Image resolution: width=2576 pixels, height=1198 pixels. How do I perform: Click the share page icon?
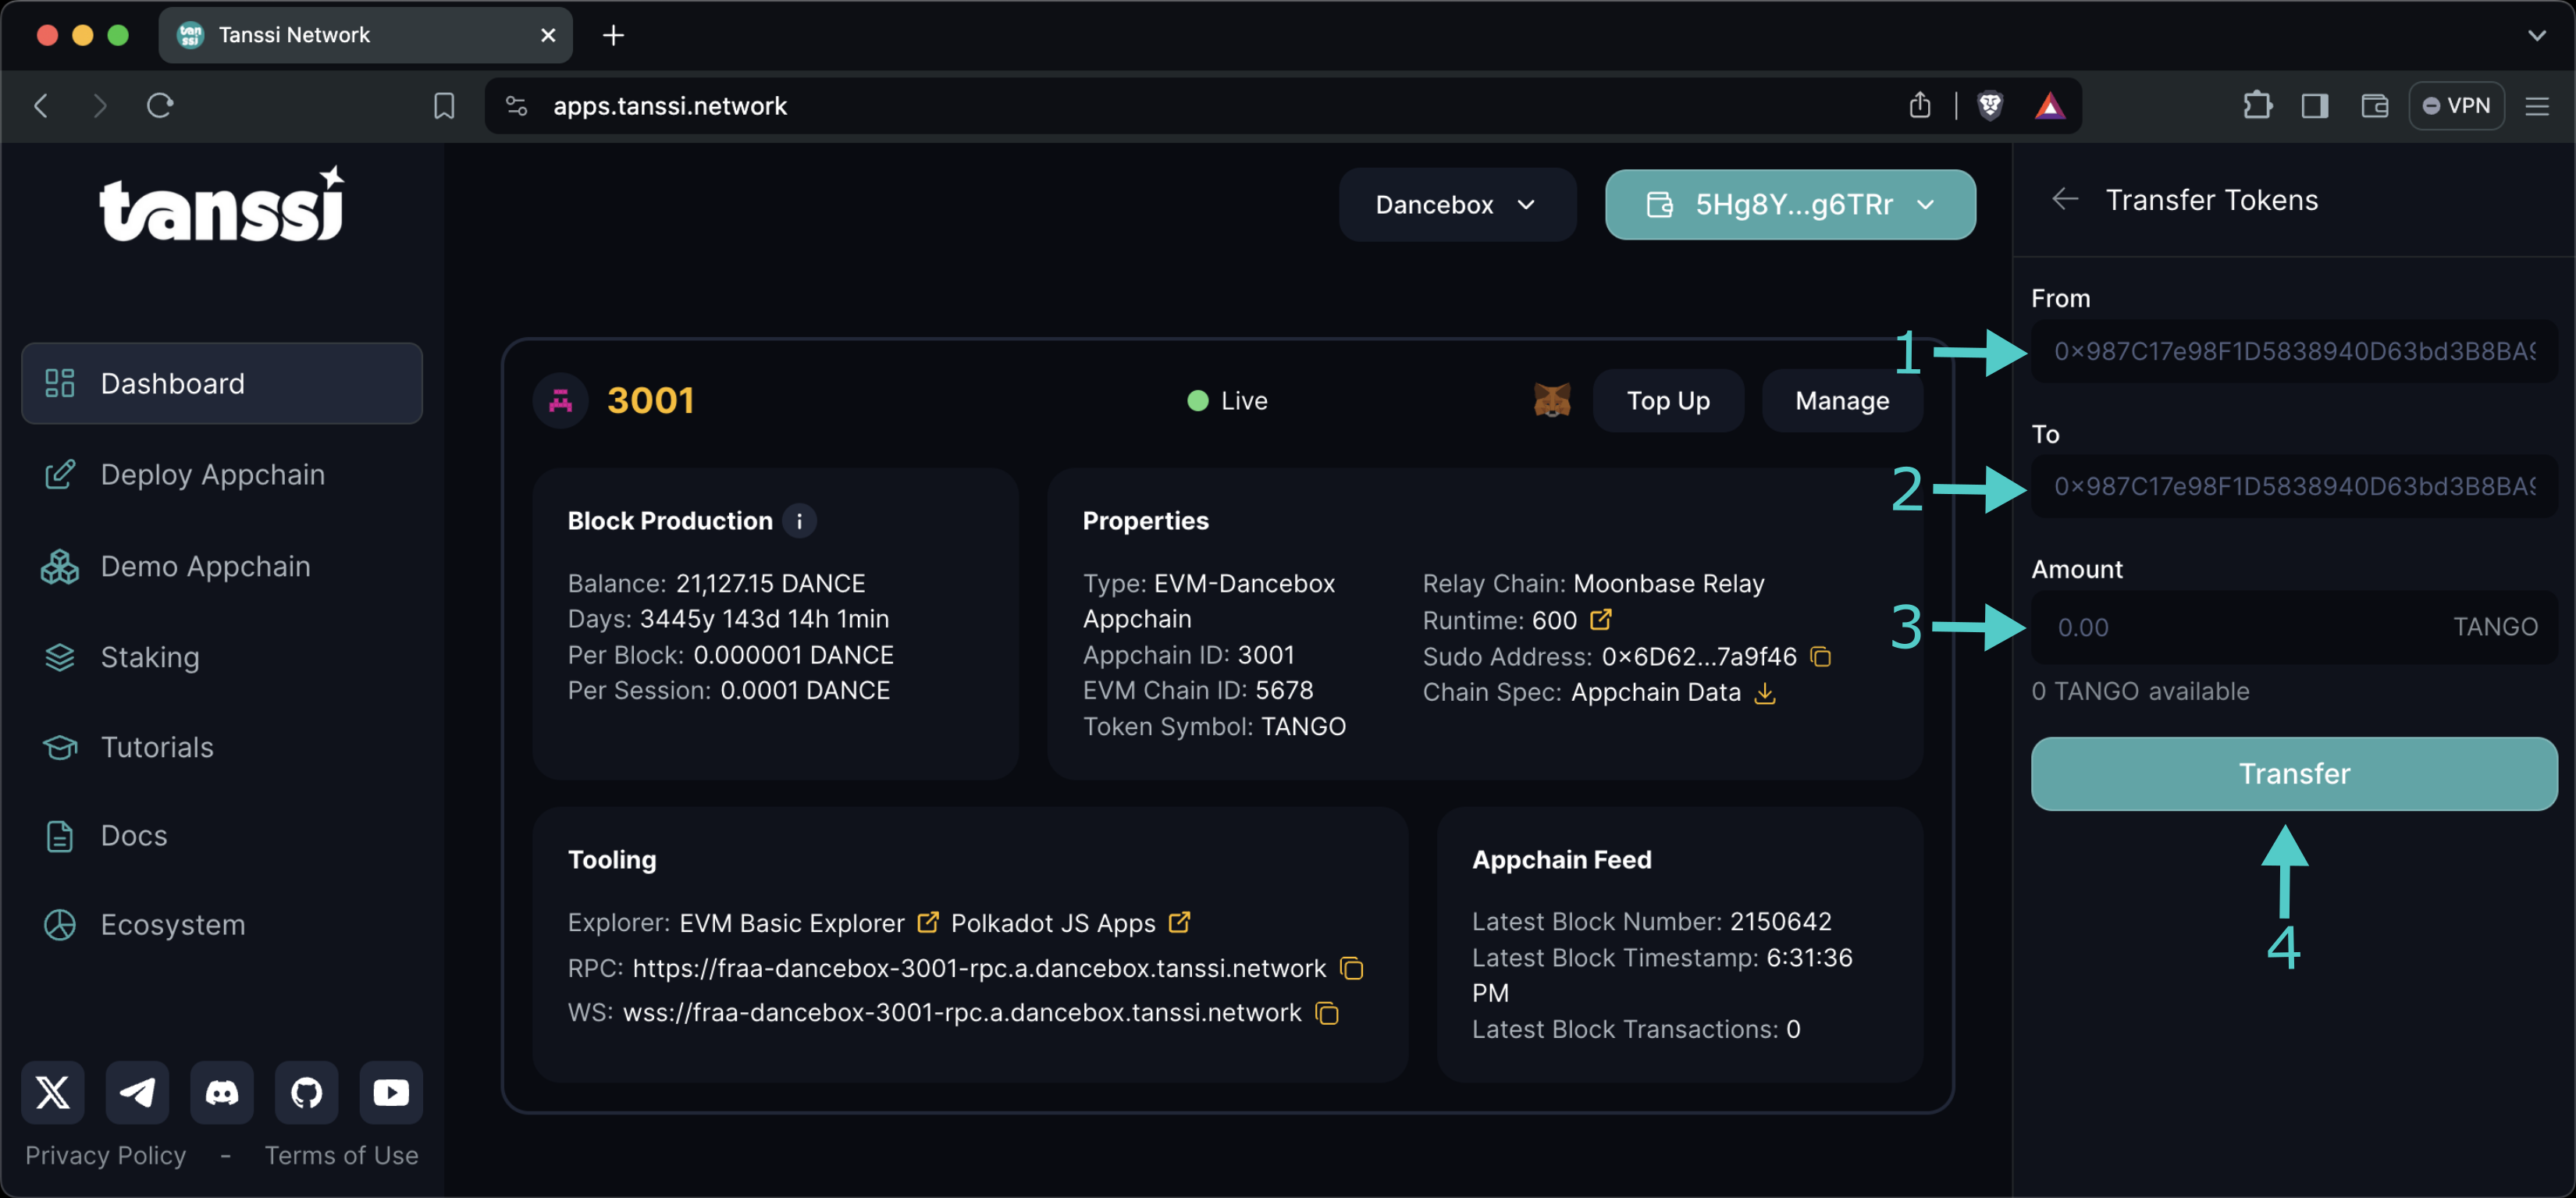click(x=1919, y=106)
